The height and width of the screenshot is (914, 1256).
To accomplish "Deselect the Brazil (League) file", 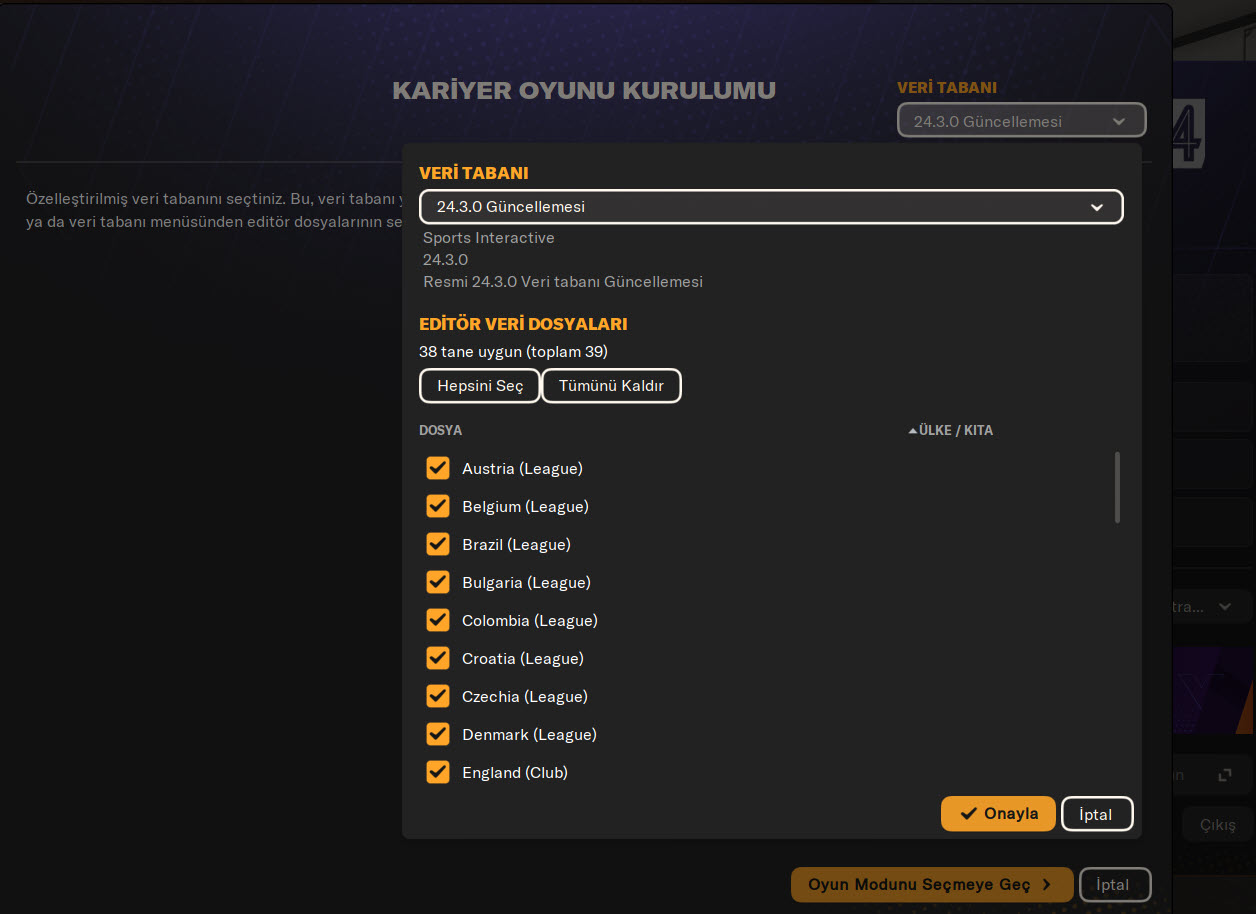I will [438, 544].
